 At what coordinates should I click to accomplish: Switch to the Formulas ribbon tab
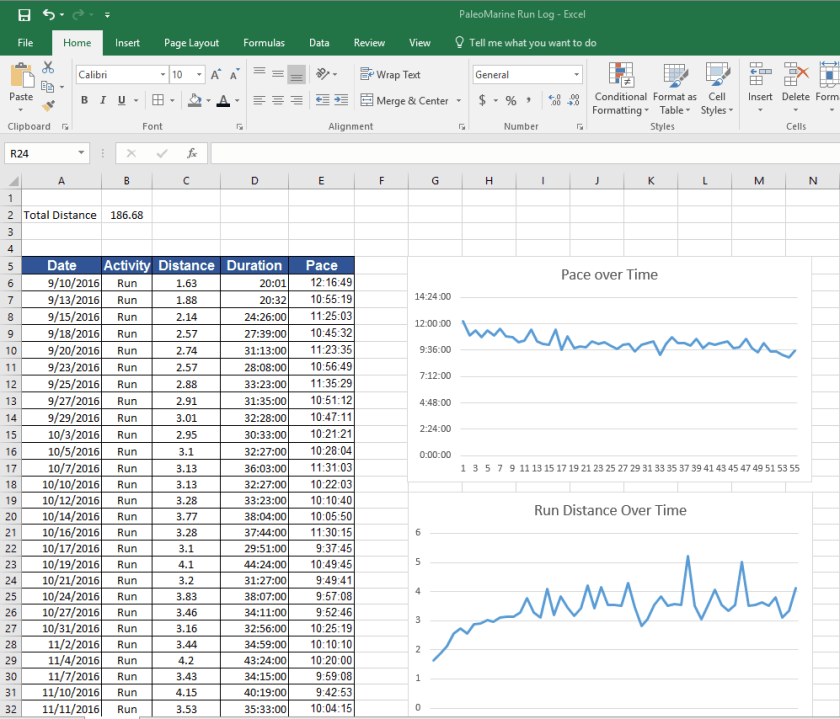(263, 43)
